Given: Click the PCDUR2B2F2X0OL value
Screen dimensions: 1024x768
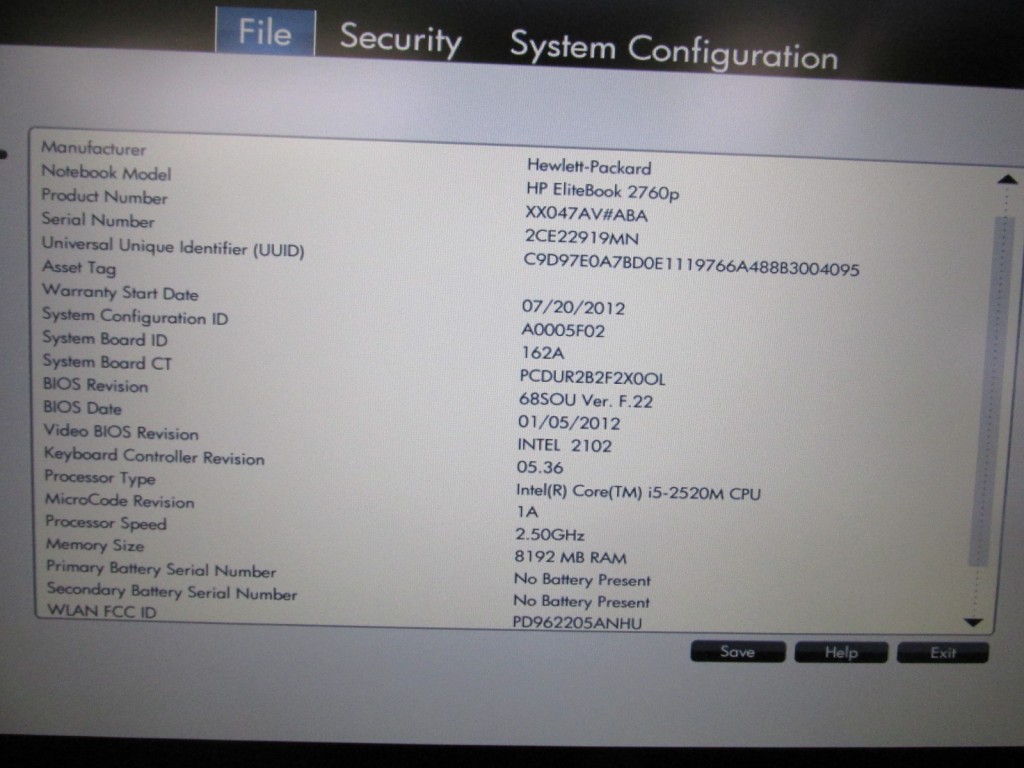Looking at the screenshot, I should [592, 377].
